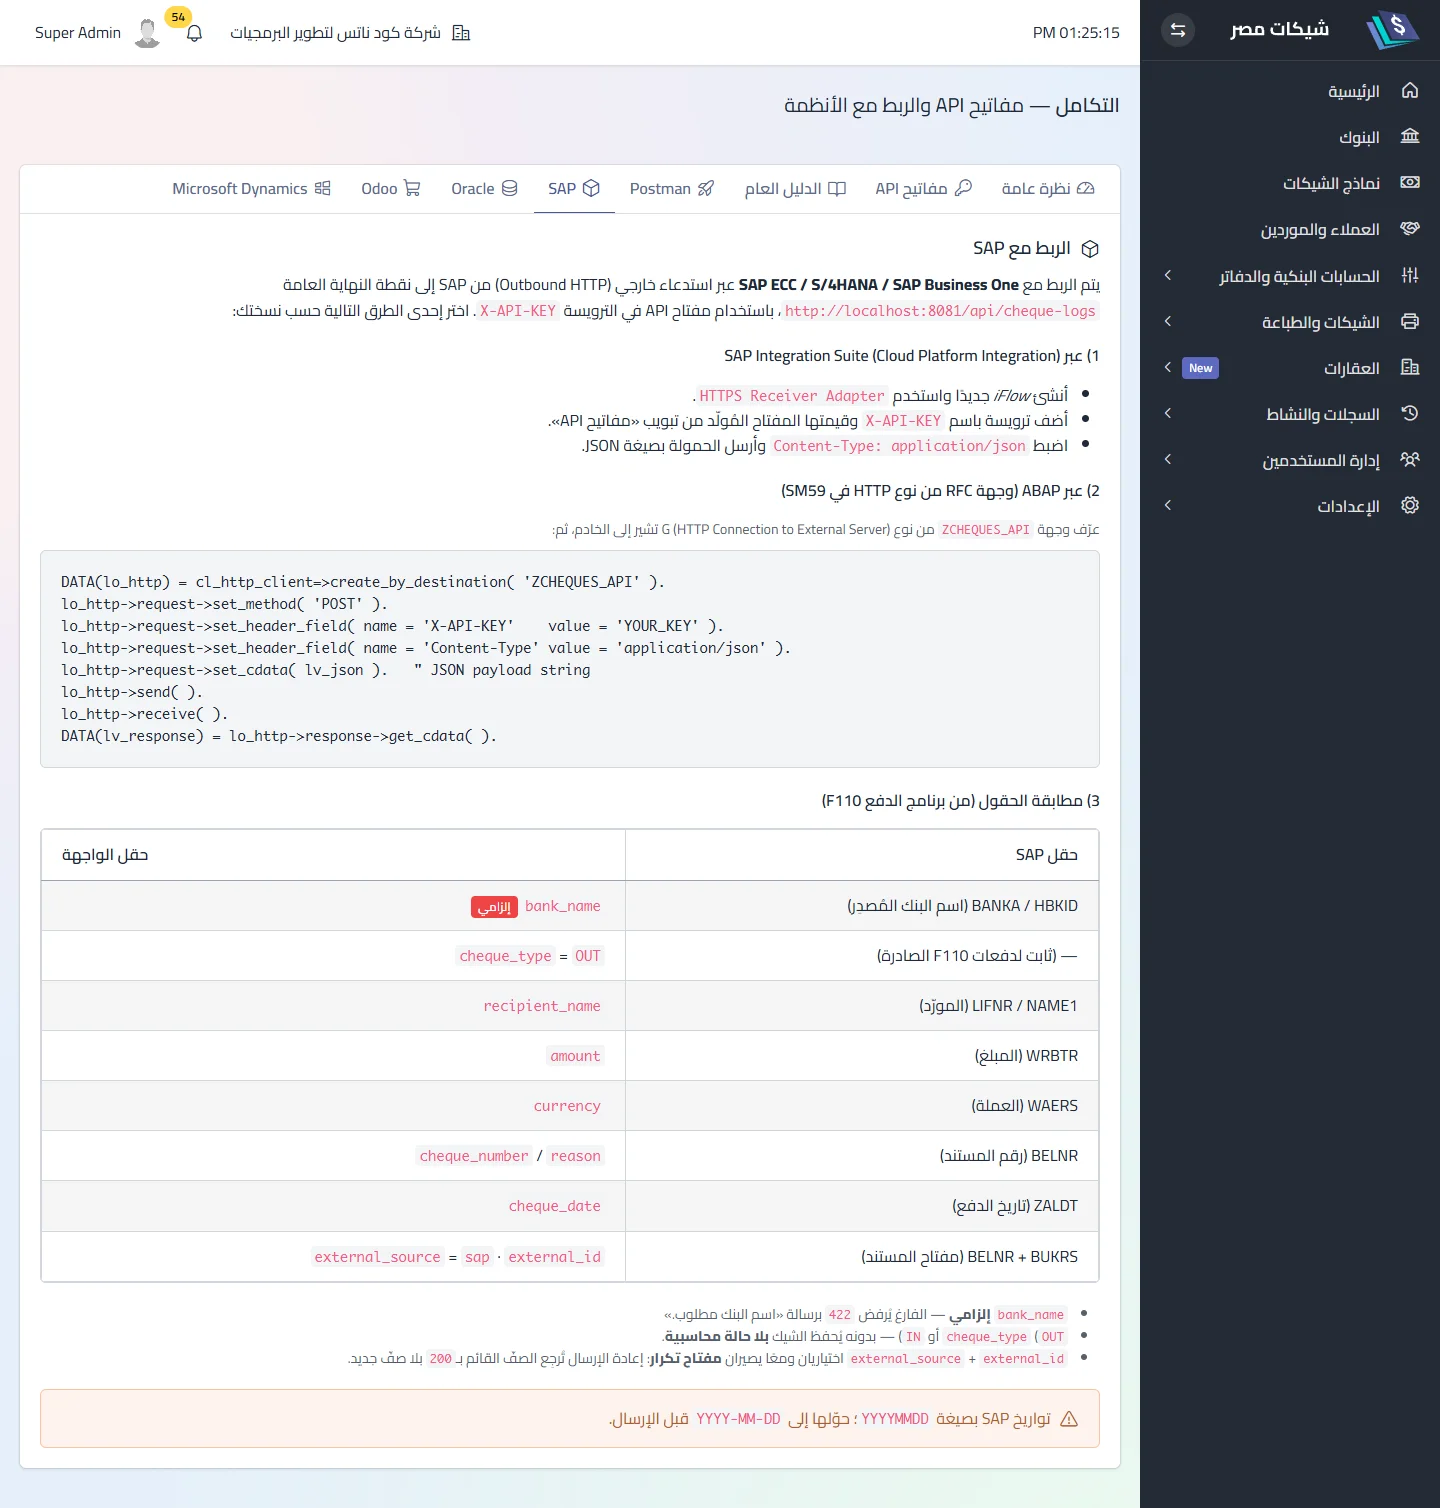Click the cheque_date interface field
1440x1508 pixels.
(x=555, y=1206)
